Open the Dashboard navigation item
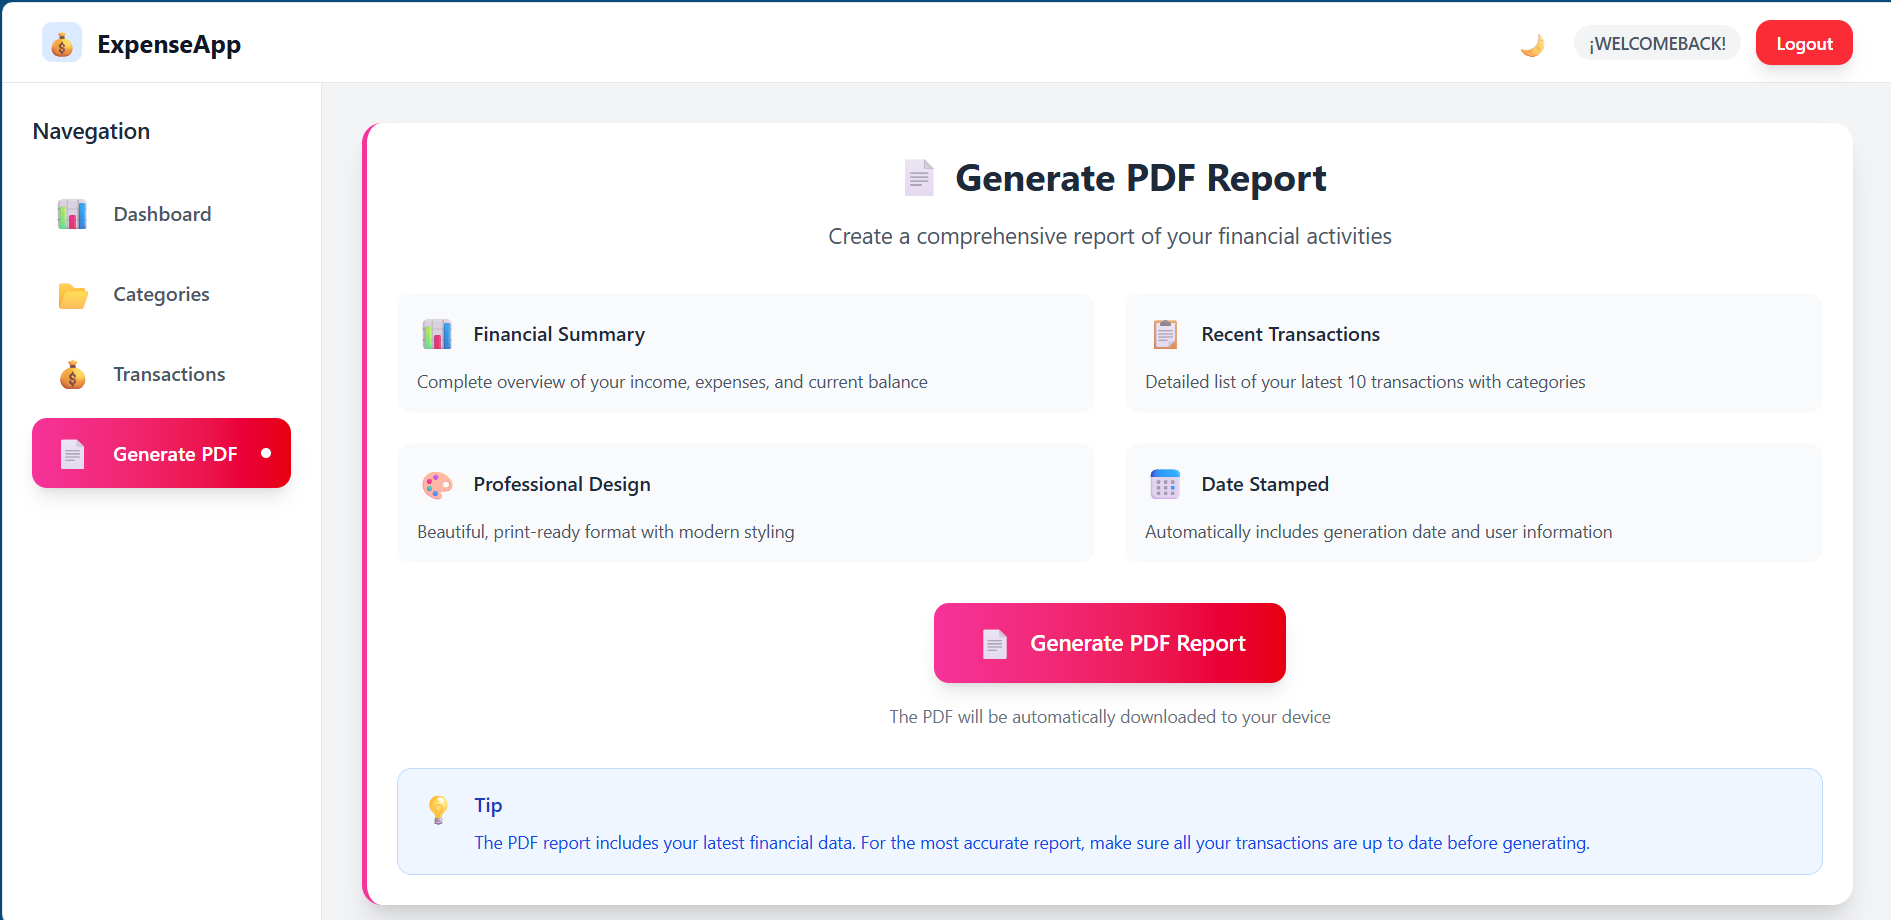This screenshot has width=1891, height=920. click(x=162, y=214)
